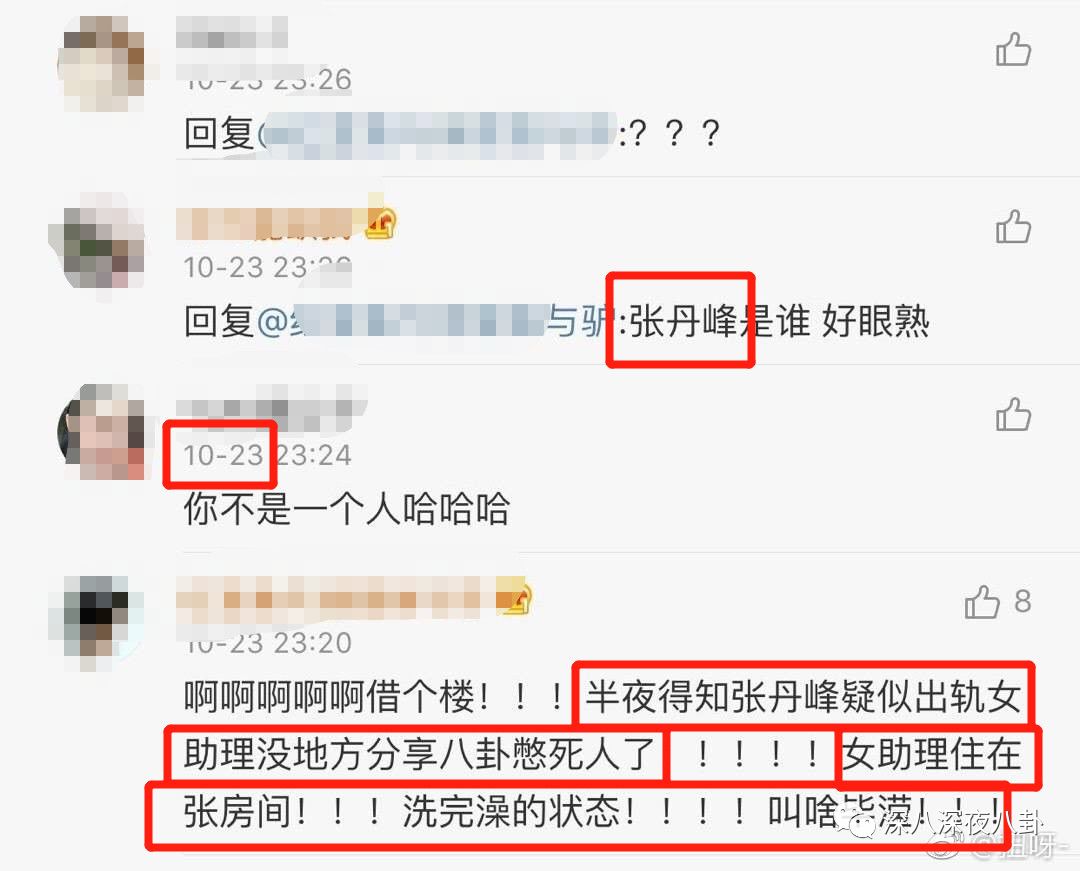View profile picture of the 23:24 commenter
Image resolution: width=1080 pixels, height=871 pixels.
pyautogui.click(x=102, y=432)
